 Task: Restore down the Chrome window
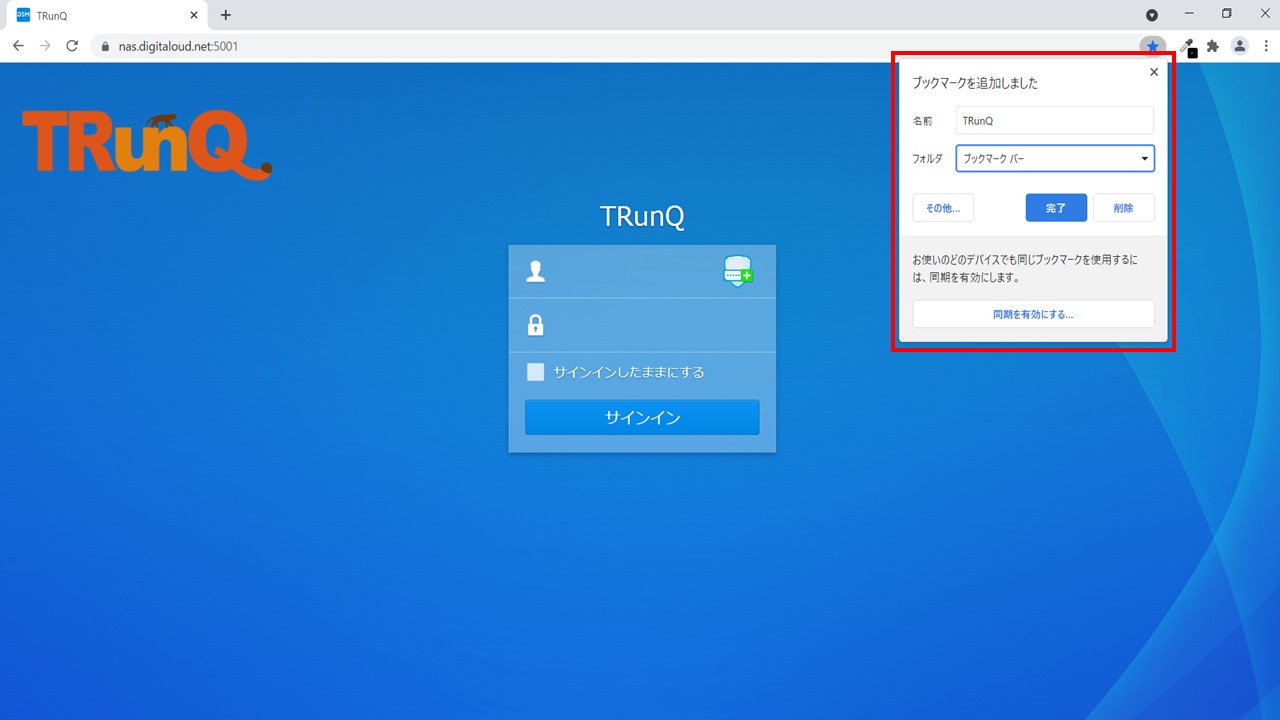(1227, 14)
